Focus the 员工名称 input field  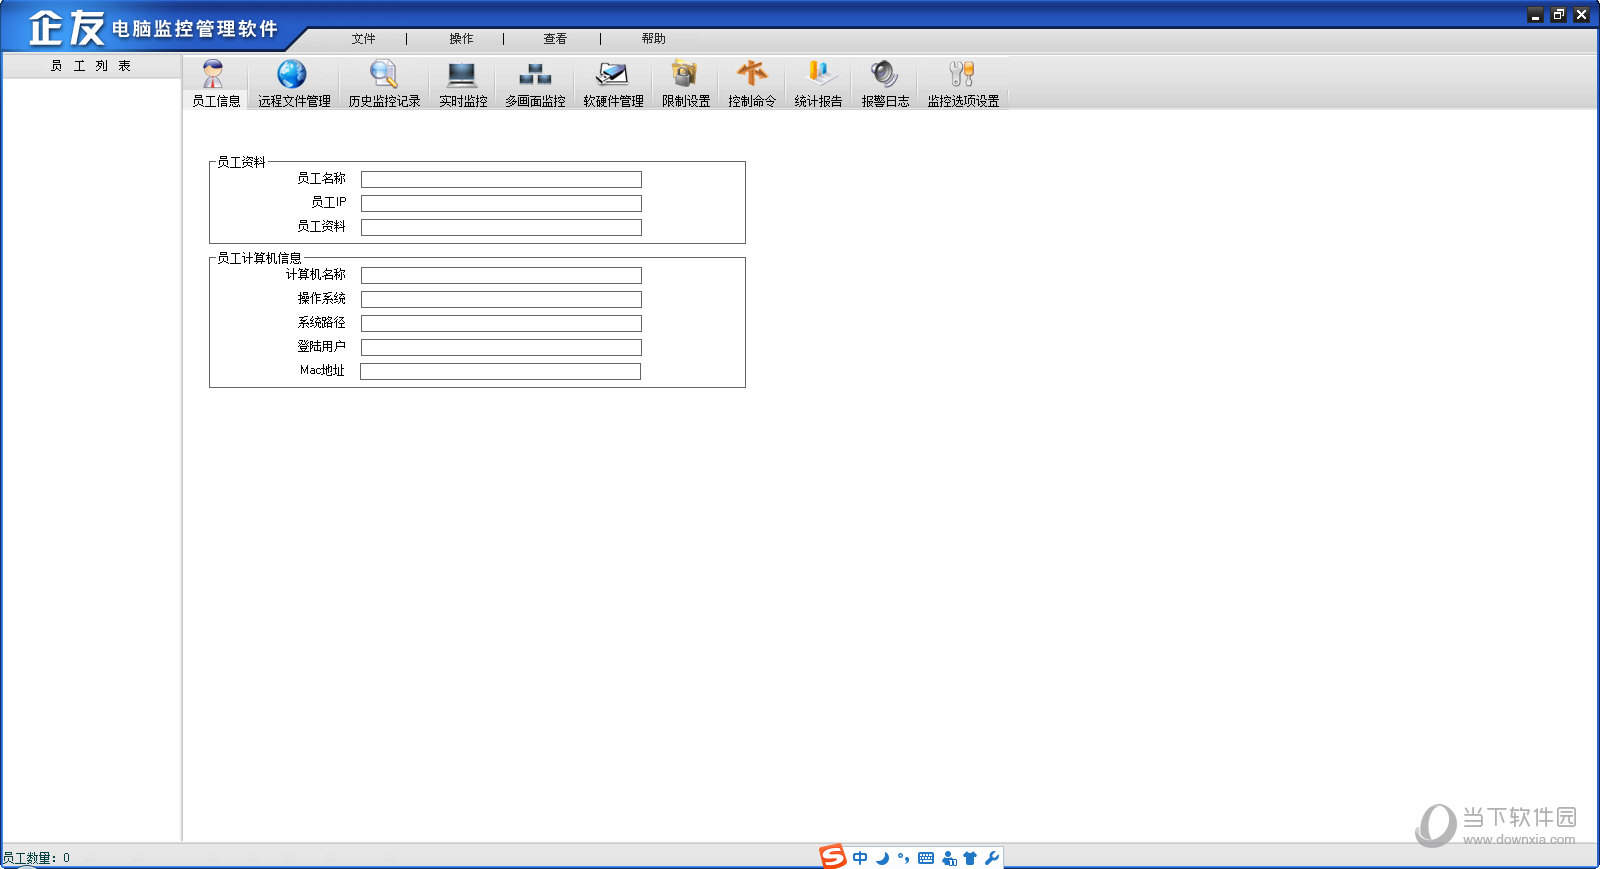501,179
